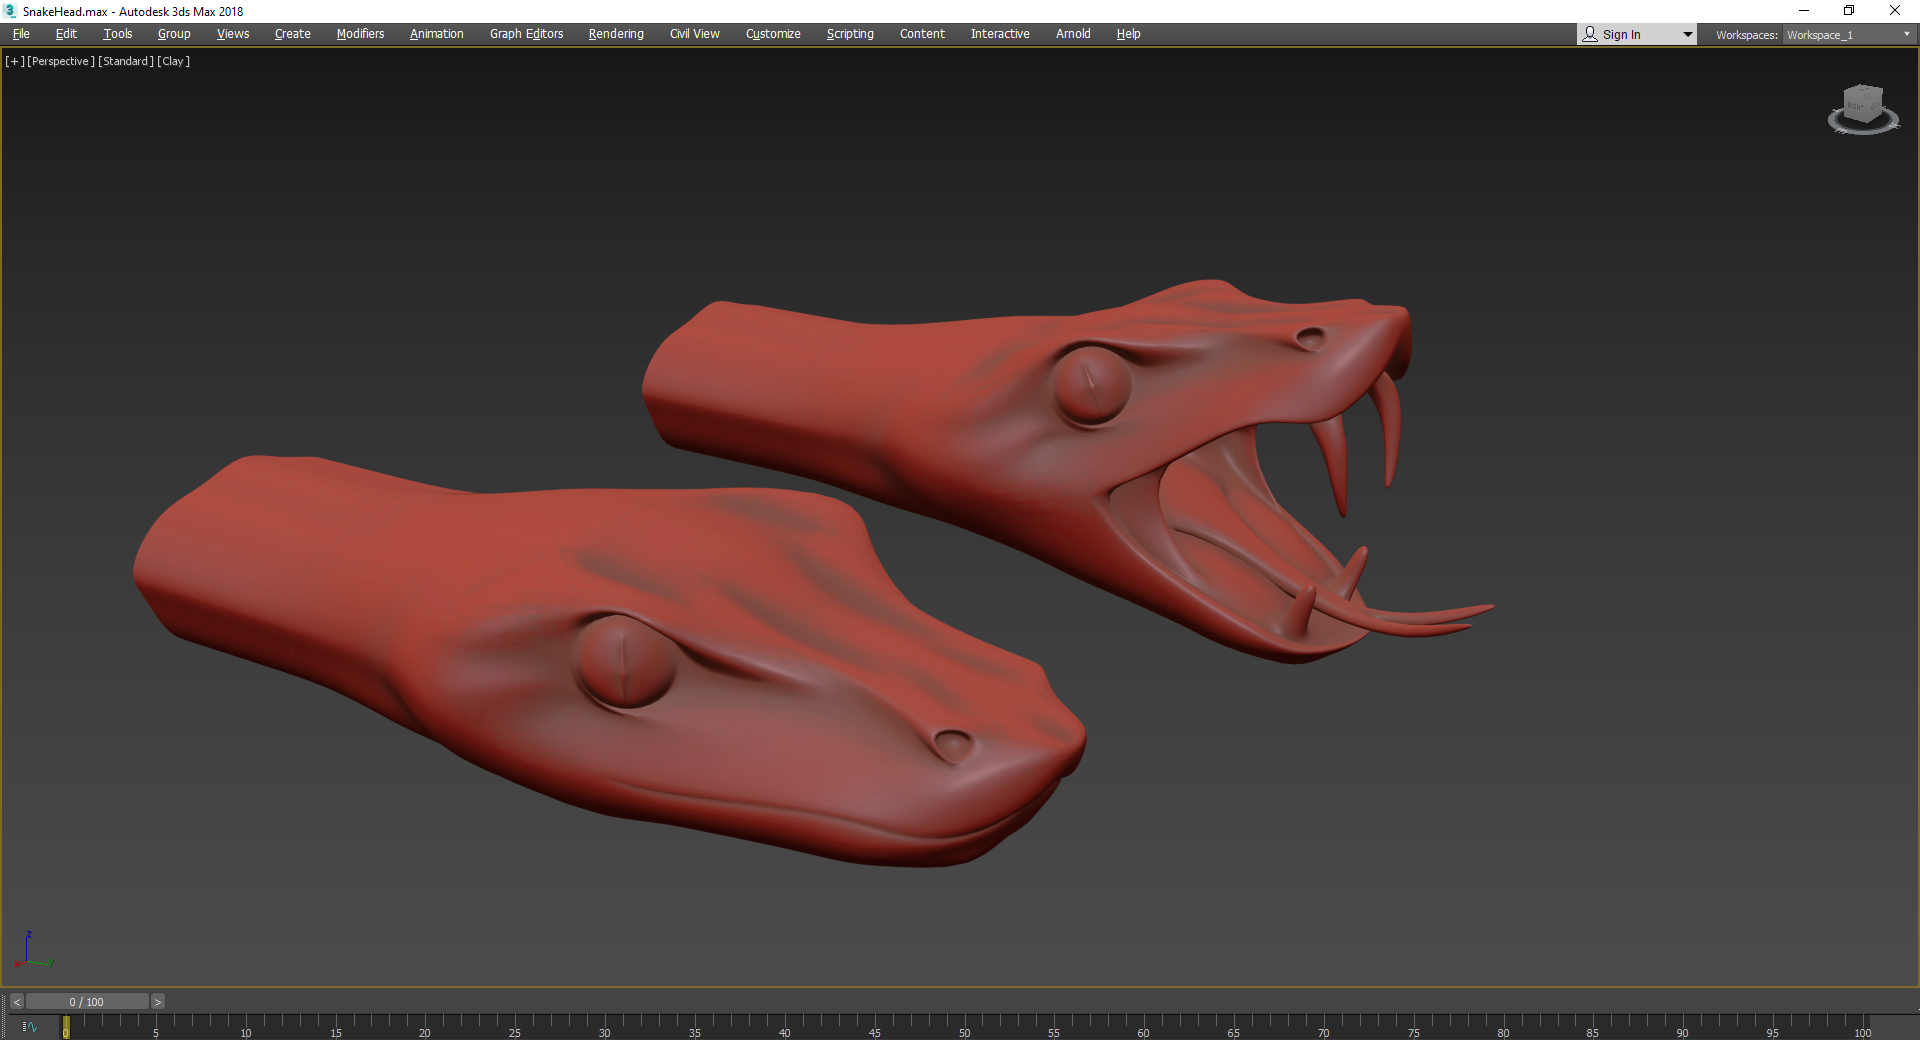Open the [Standard] viewport quality label
The height and width of the screenshot is (1040, 1920).
coord(126,61)
